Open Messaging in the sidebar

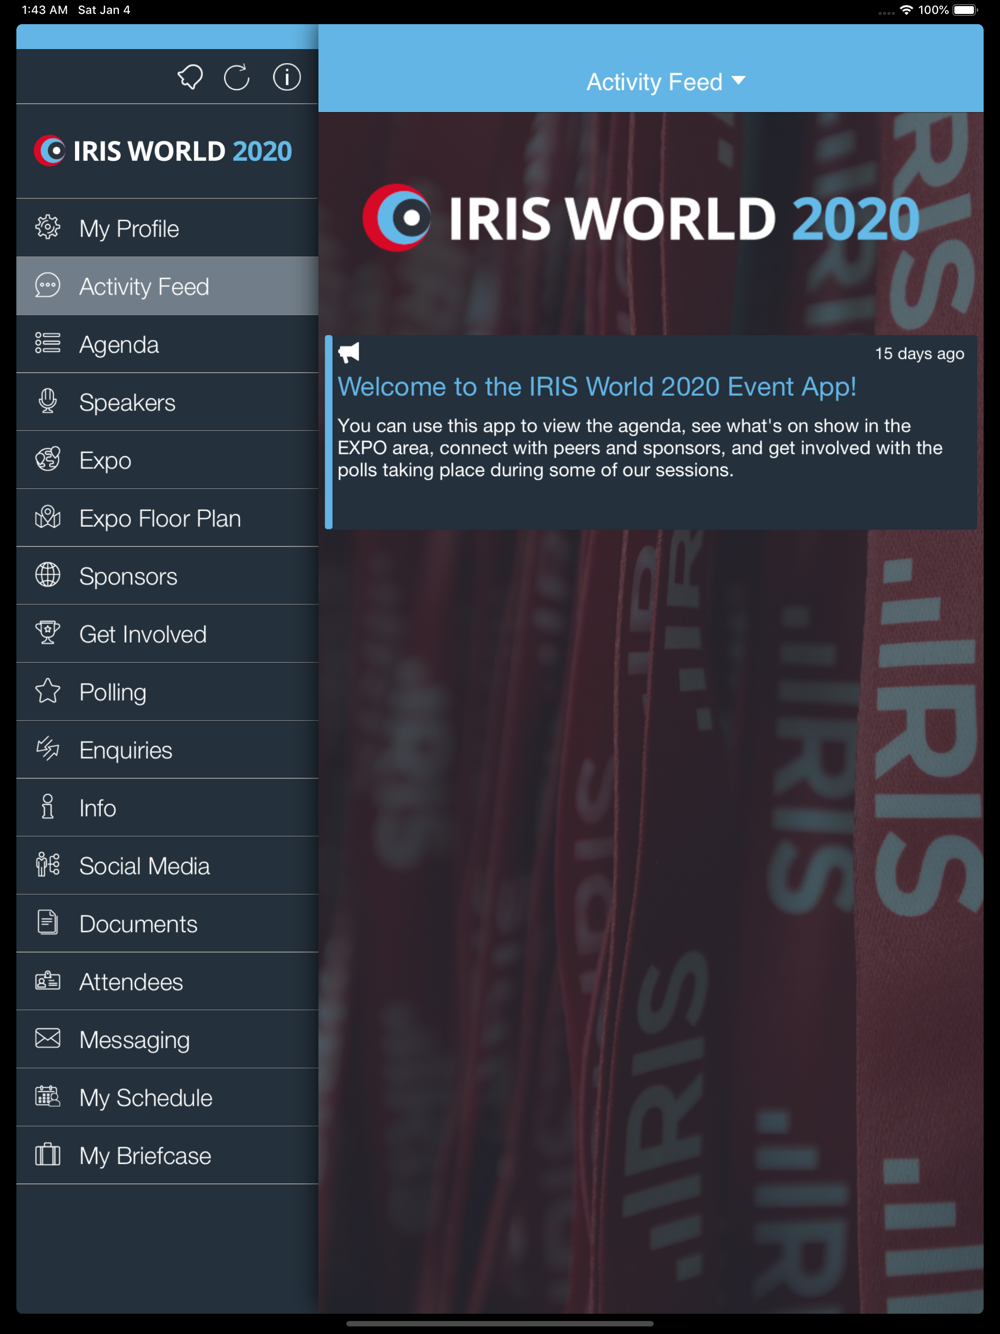click(167, 1040)
